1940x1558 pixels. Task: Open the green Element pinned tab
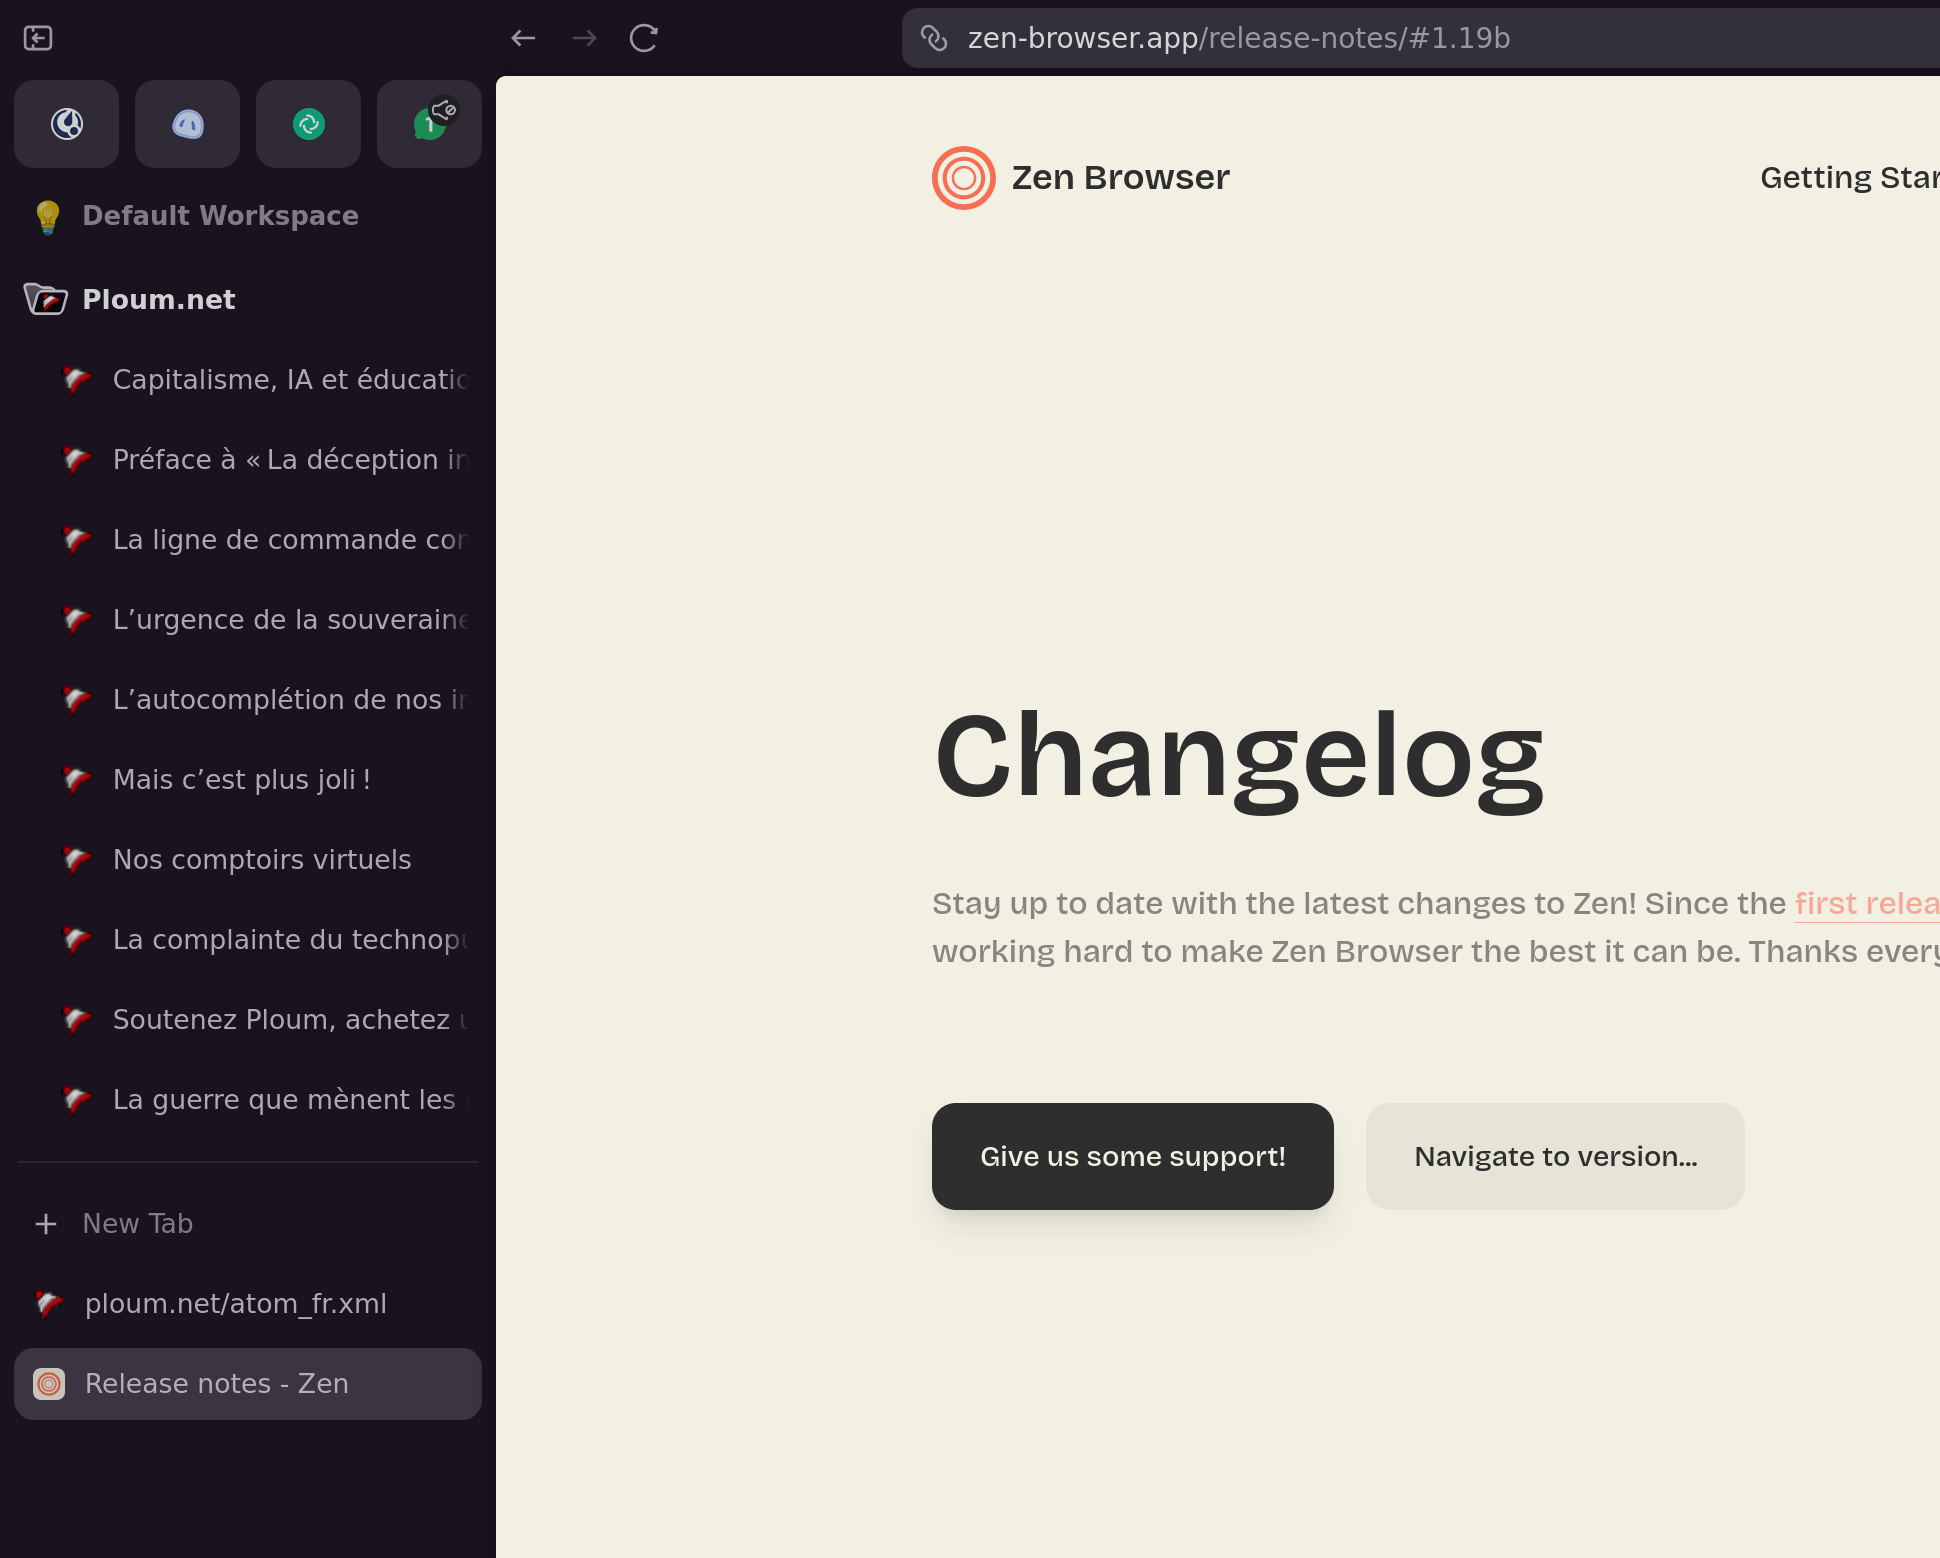click(x=309, y=124)
